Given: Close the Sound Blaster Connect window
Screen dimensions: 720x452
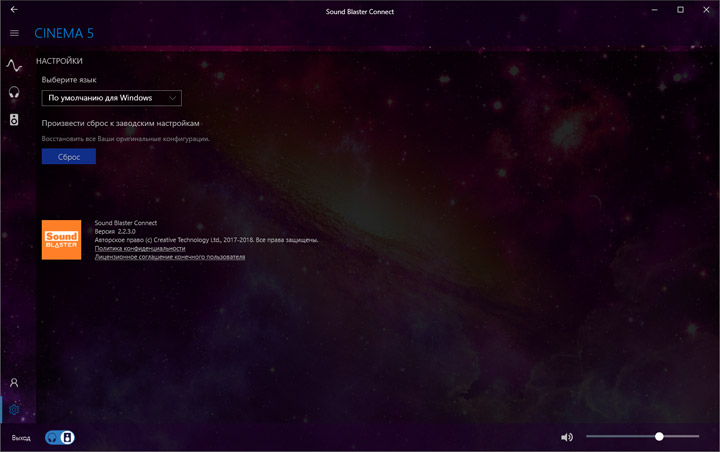Looking at the screenshot, I should coord(706,10).
